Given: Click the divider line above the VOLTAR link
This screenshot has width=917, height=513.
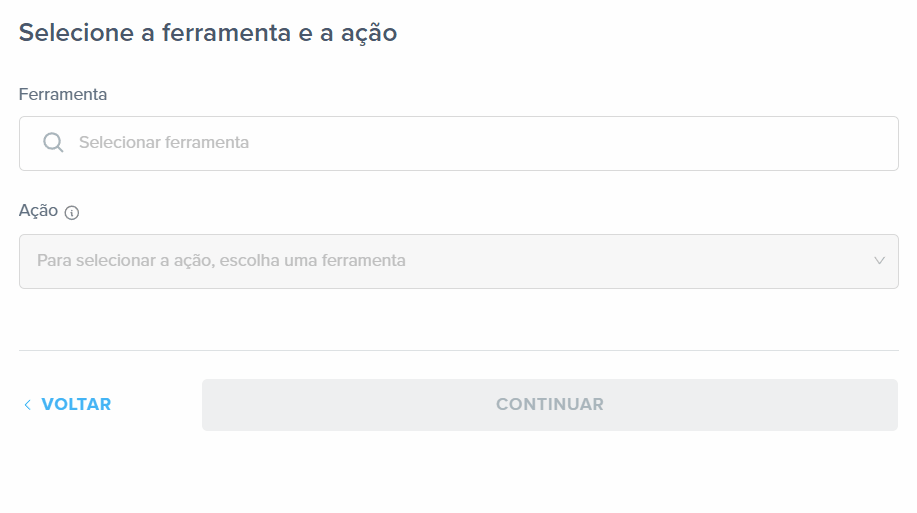Looking at the screenshot, I should coord(458,350).
